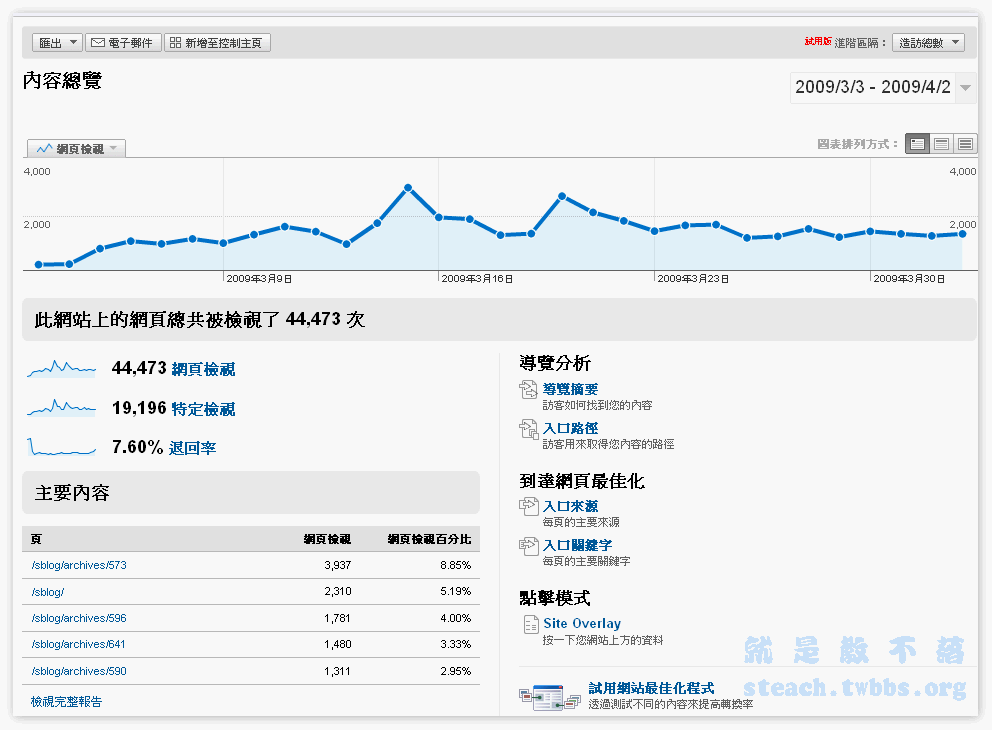The height and width of the screenshot is (730, 992).
Task: Open the date range picker 2009/3/3 - 2009/4/2
Action: 882,88
